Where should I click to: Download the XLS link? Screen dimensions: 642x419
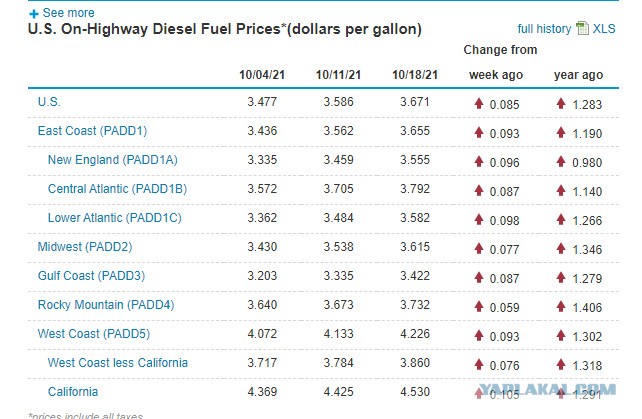click(604, 29)
